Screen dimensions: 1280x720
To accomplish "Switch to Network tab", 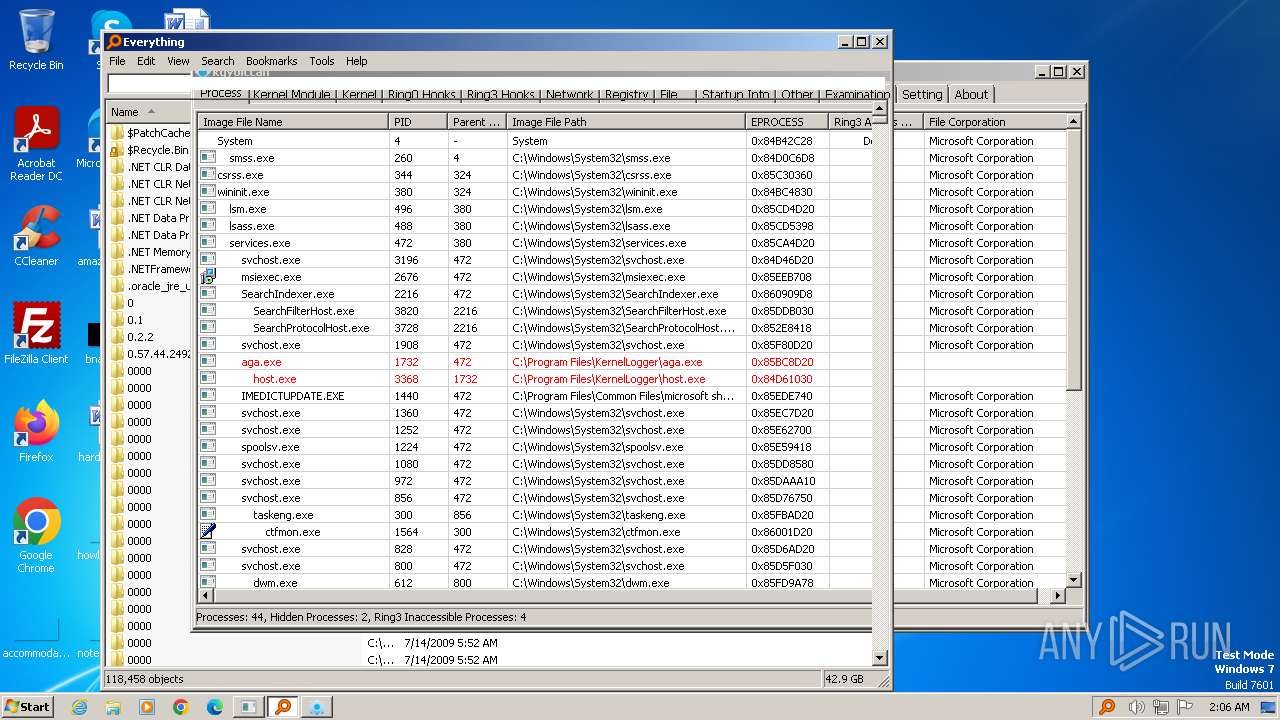I will coord(569,95).
